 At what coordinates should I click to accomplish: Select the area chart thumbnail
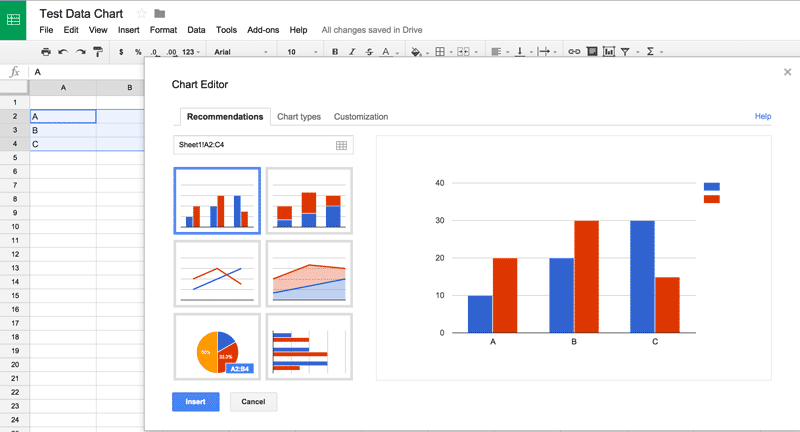pyautogui.click(x=309, y=274)
